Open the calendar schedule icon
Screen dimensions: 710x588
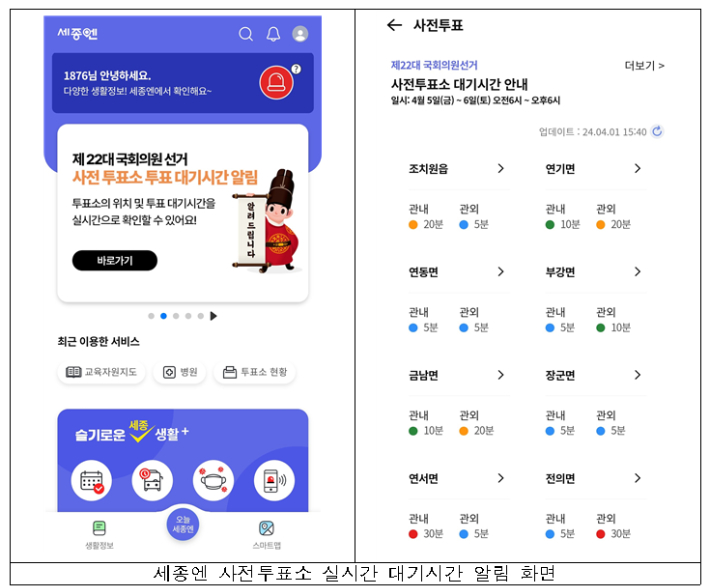click(91, 481)
